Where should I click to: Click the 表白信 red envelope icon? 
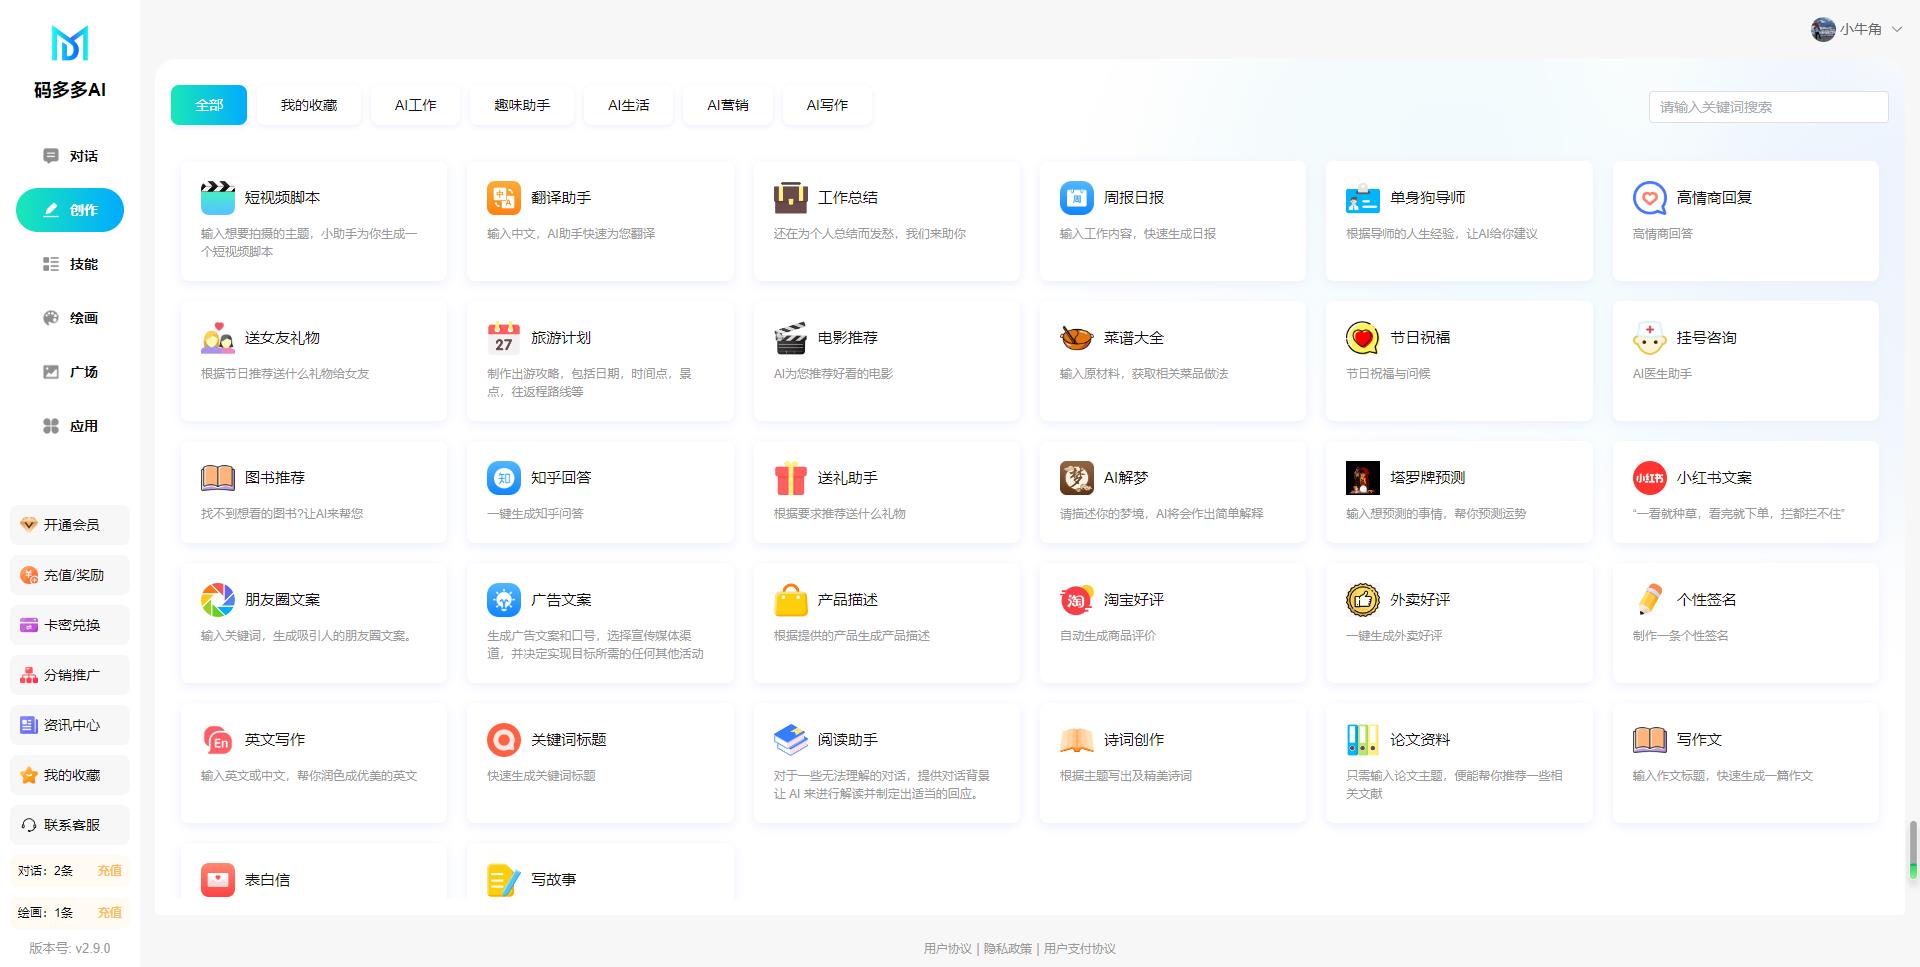217,880
